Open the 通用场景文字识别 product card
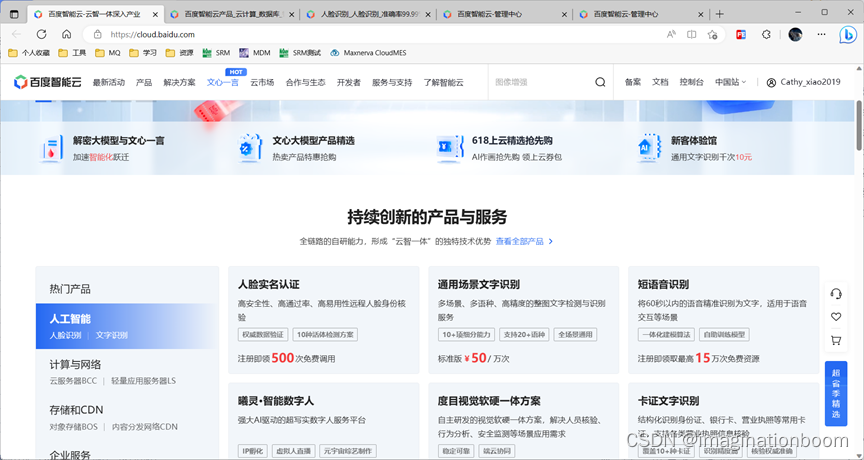Screen dimensions: 864x460 pos(523,320)
